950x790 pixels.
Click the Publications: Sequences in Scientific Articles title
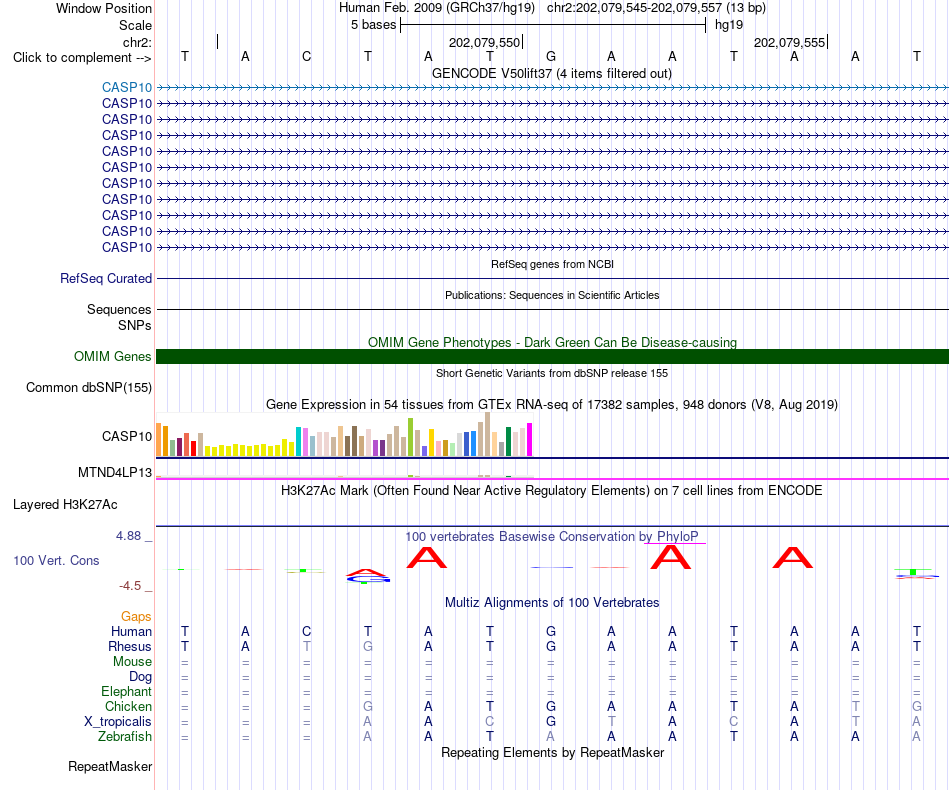click(552, 295)
